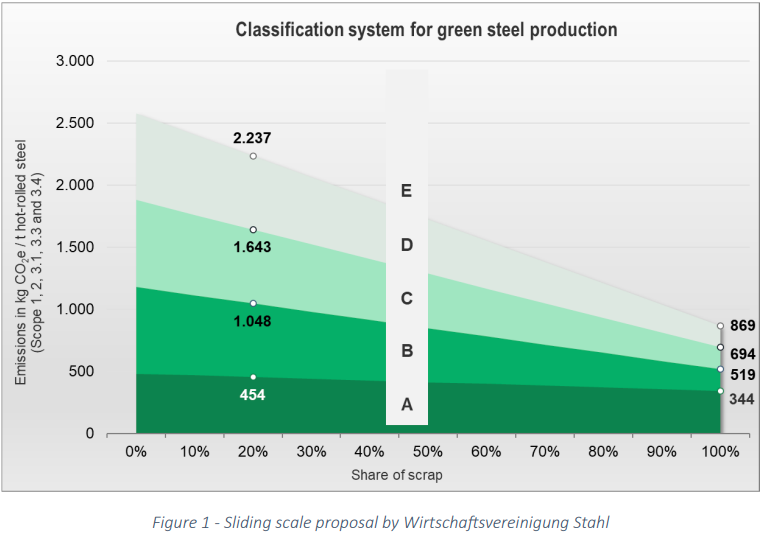Click the 1.048 data marker
763x538 pixels.
[253, 304]
